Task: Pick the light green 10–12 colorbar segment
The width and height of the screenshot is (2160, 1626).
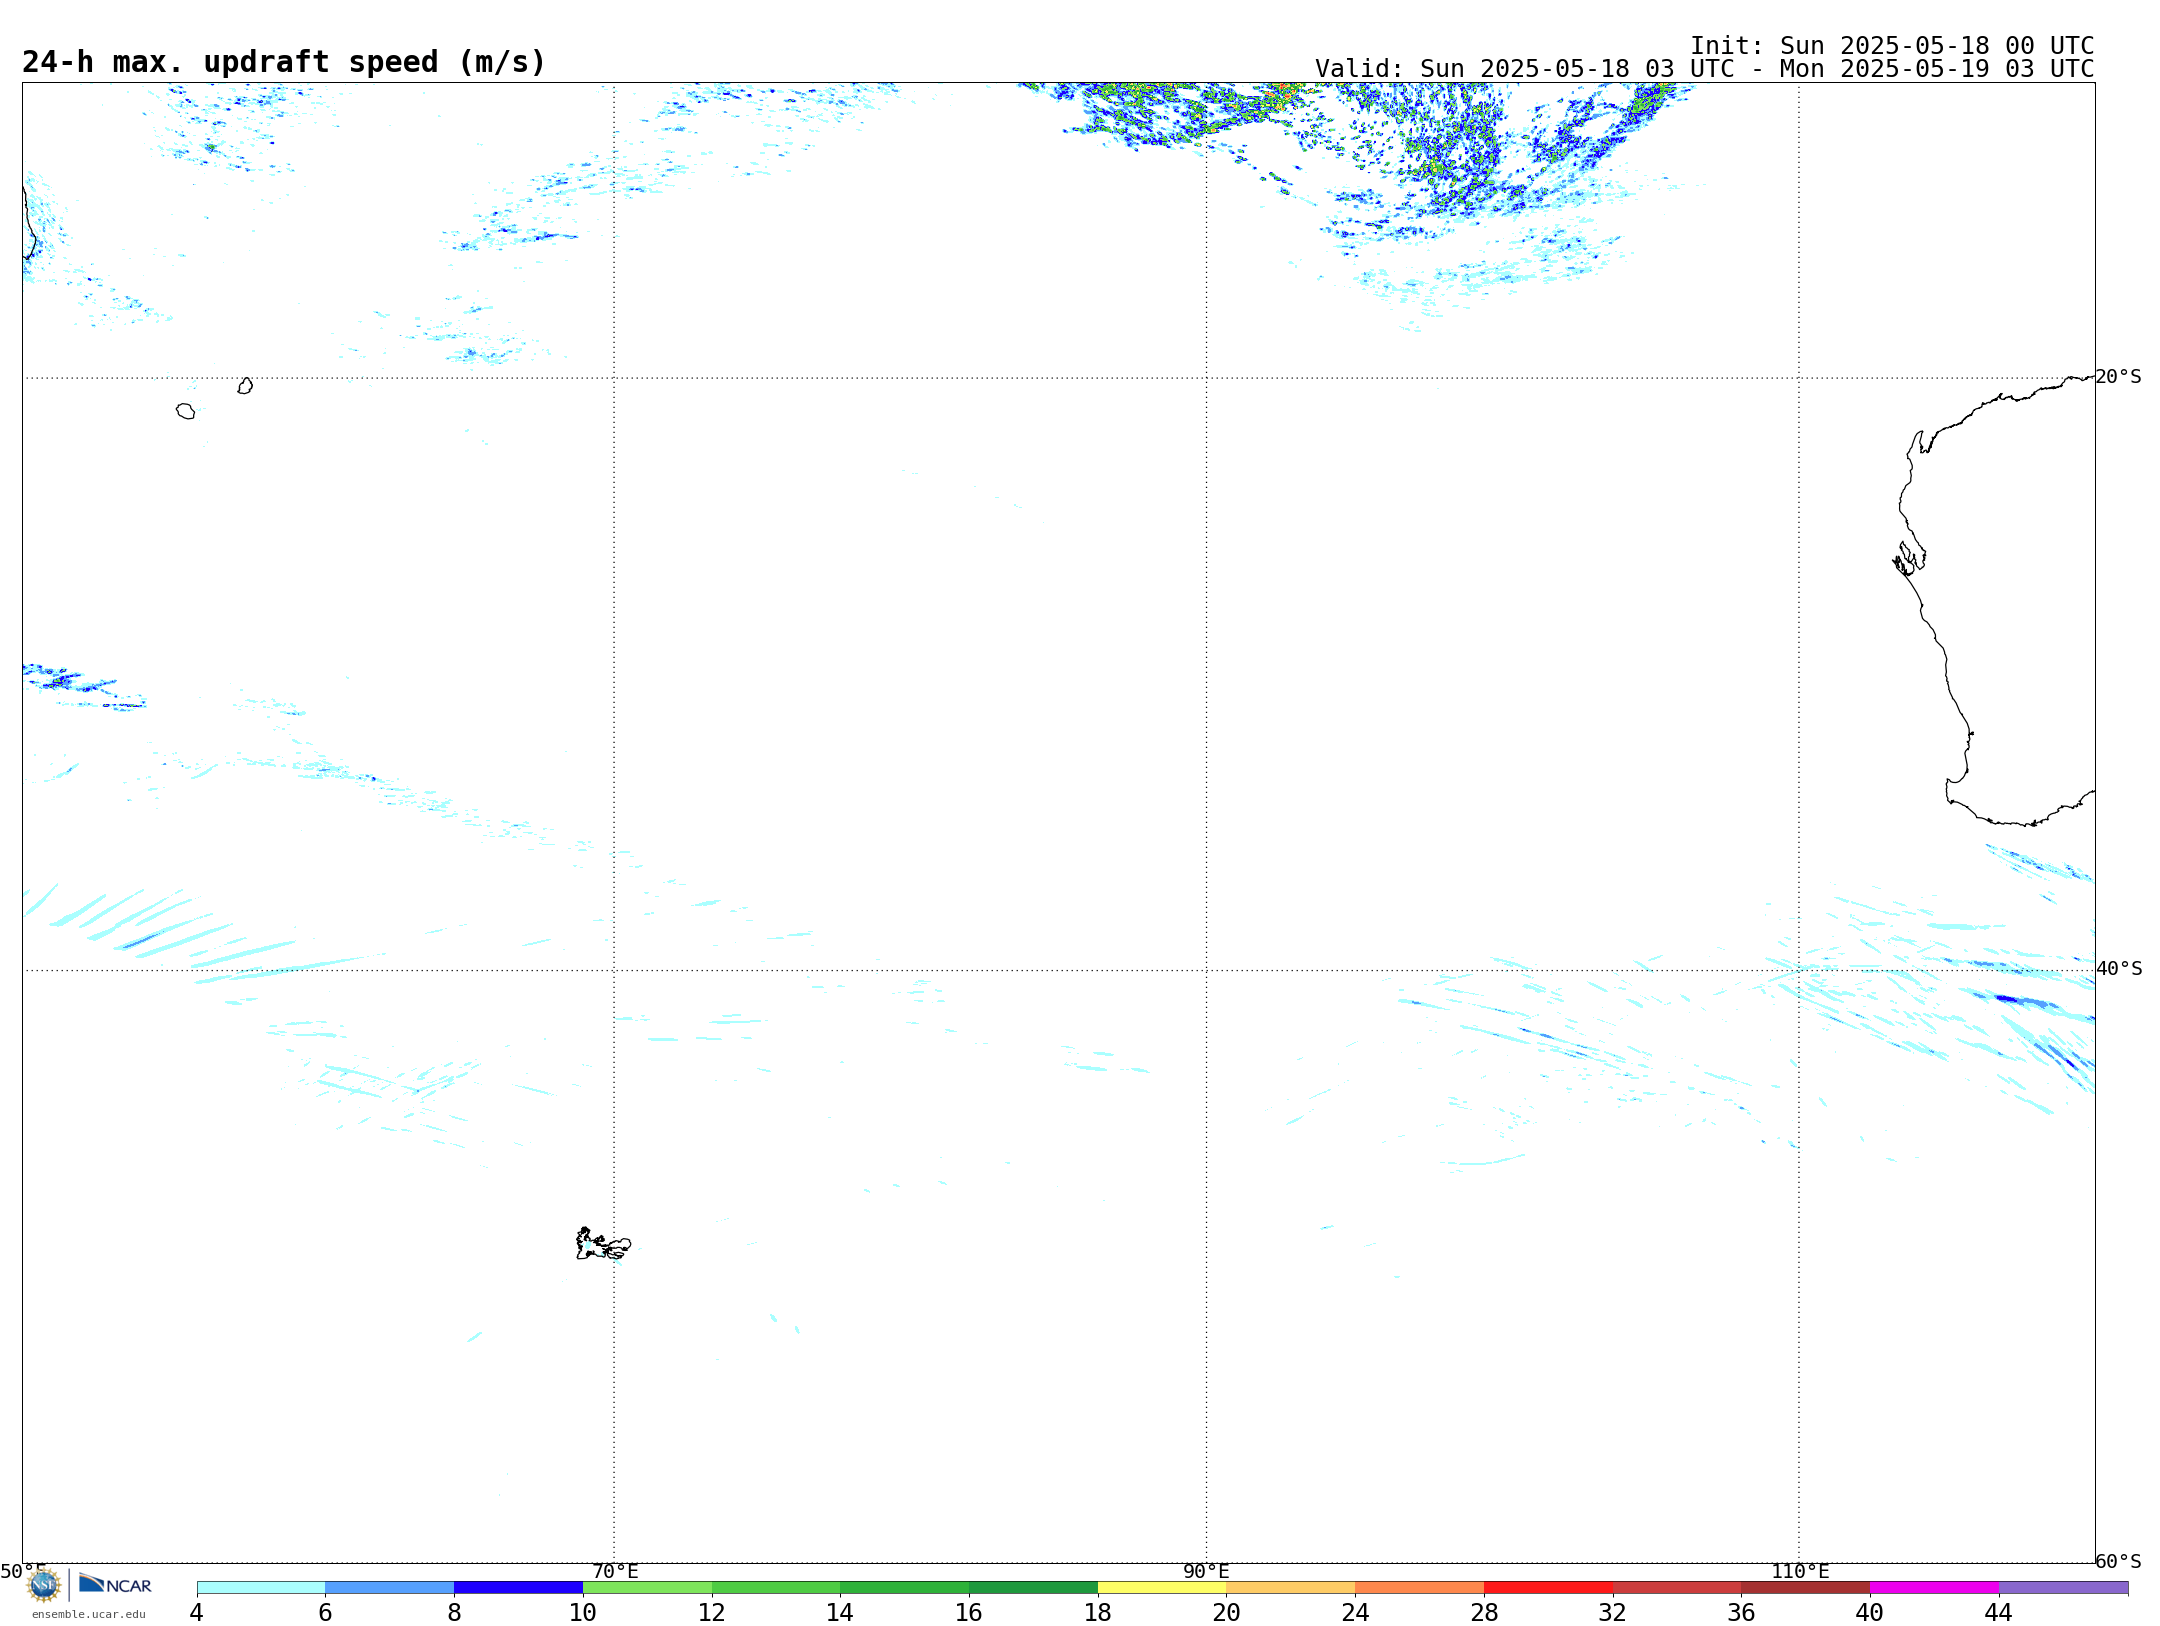Action: pyautogui.click(x=647, y=1588)
